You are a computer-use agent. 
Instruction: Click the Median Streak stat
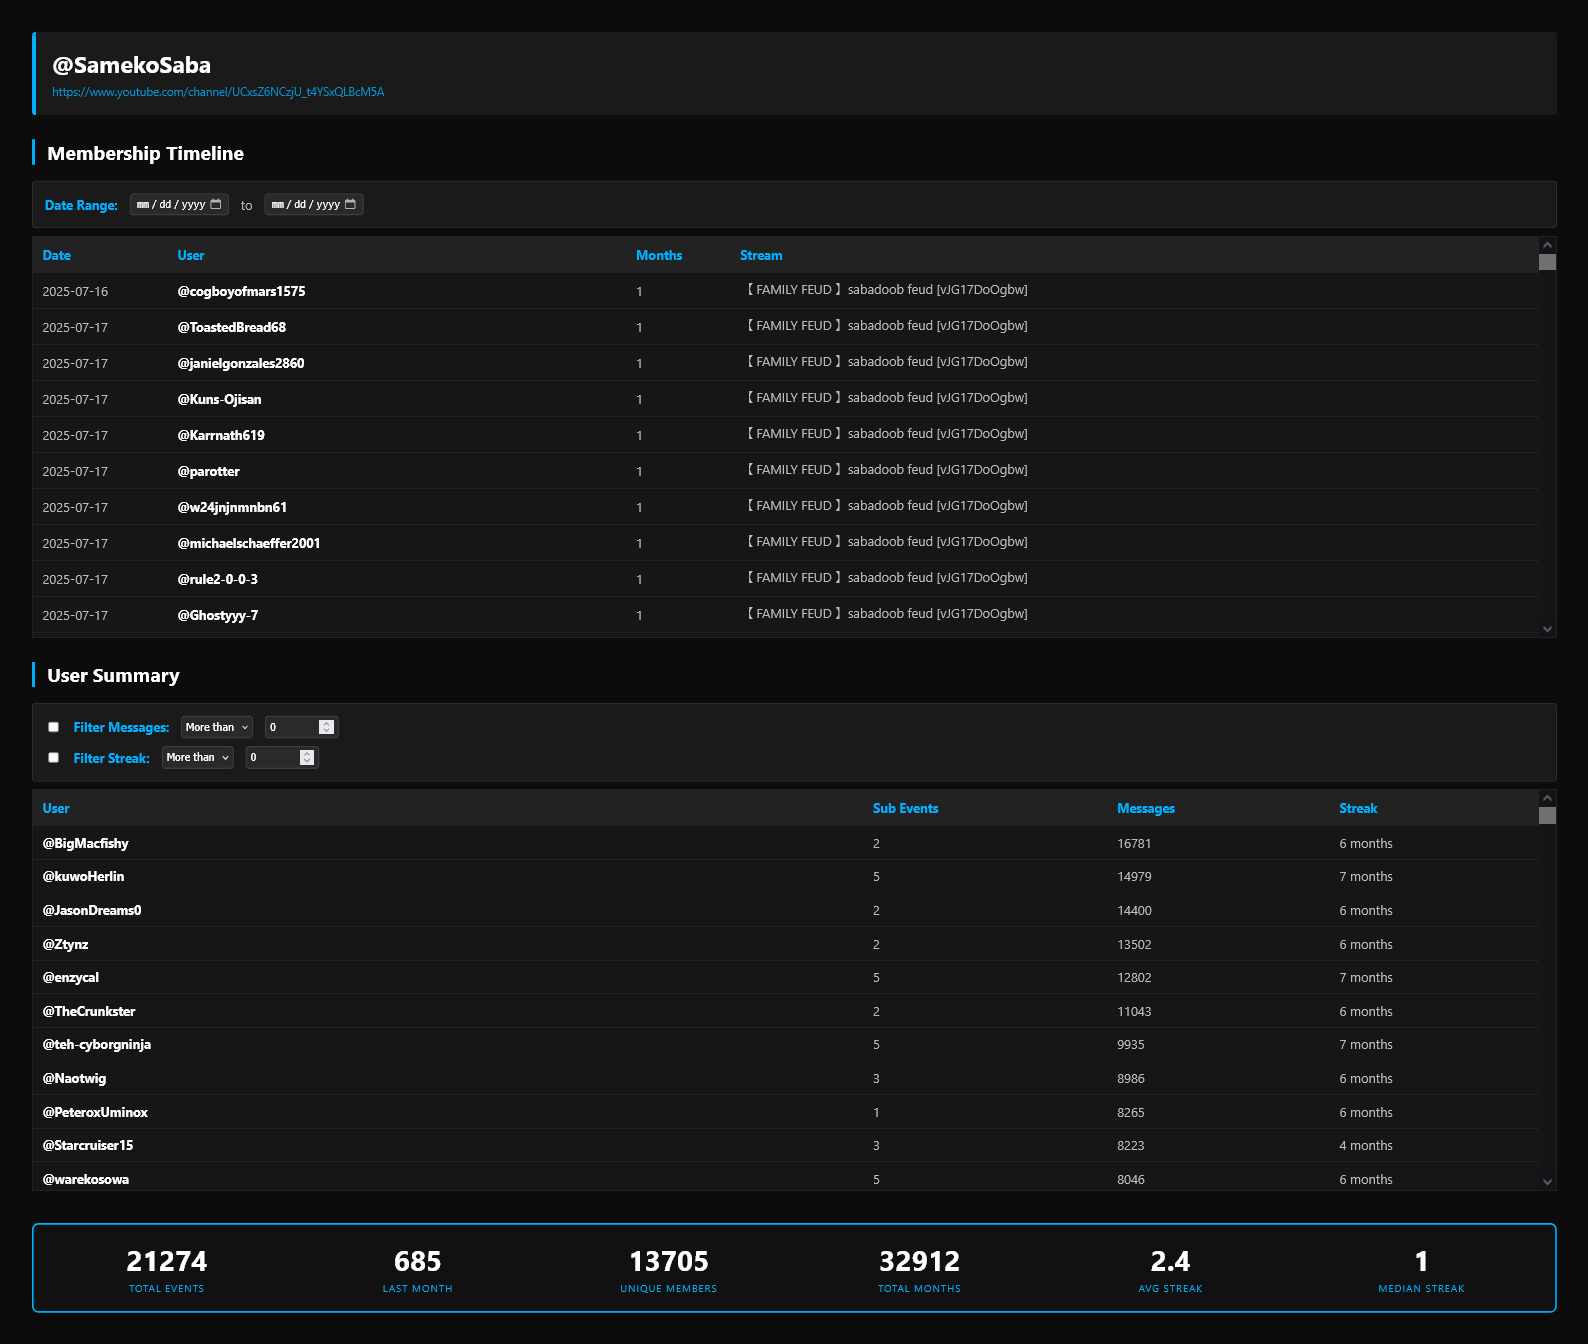coord(1422,1269)
